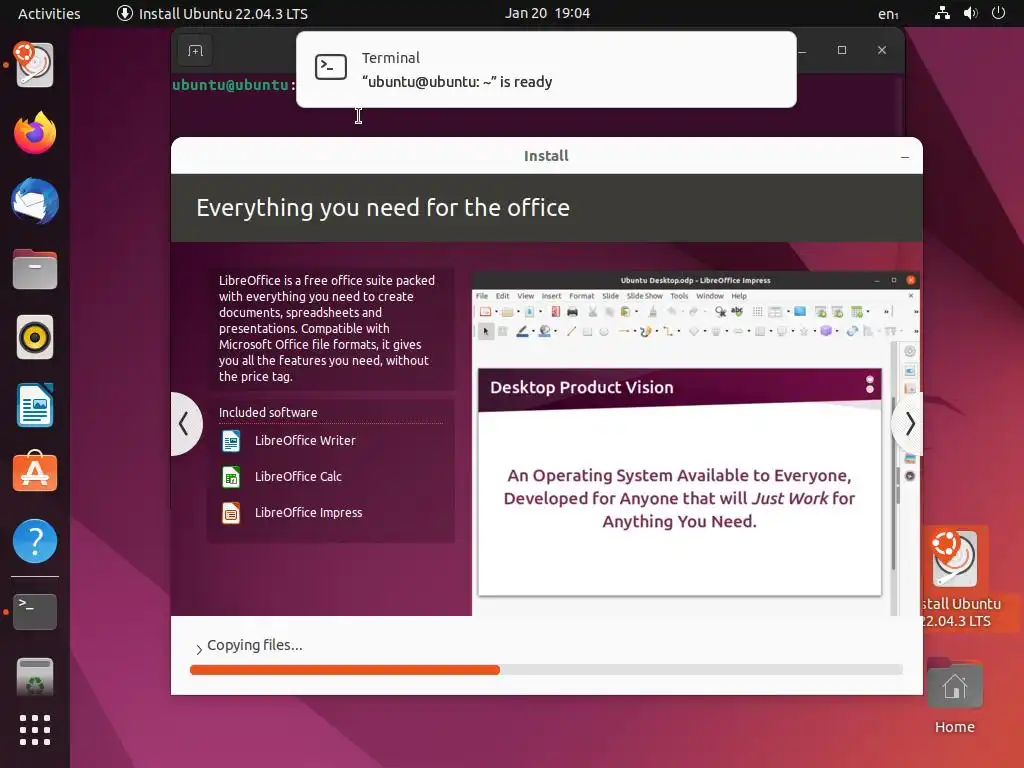
Task: Close the Terminal window
Action: coord(882,50)
